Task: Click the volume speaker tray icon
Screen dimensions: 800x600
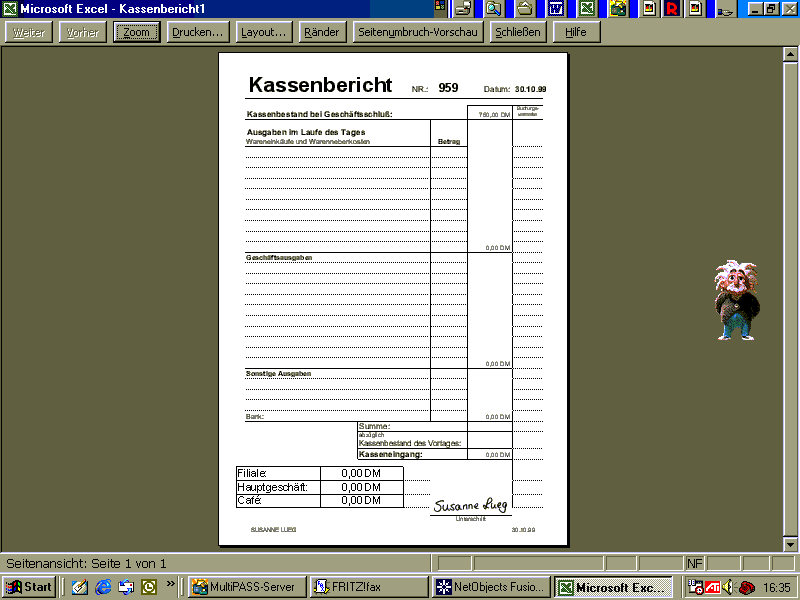Action: 728,587
